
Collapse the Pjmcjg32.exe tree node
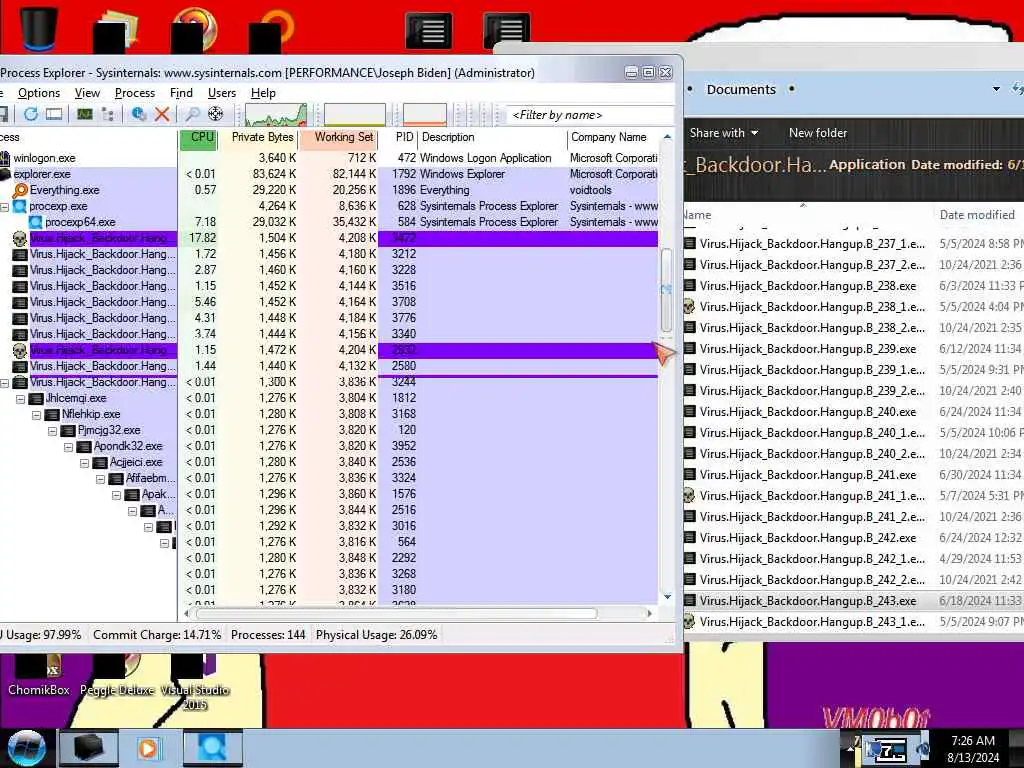(x=52, y=430)
